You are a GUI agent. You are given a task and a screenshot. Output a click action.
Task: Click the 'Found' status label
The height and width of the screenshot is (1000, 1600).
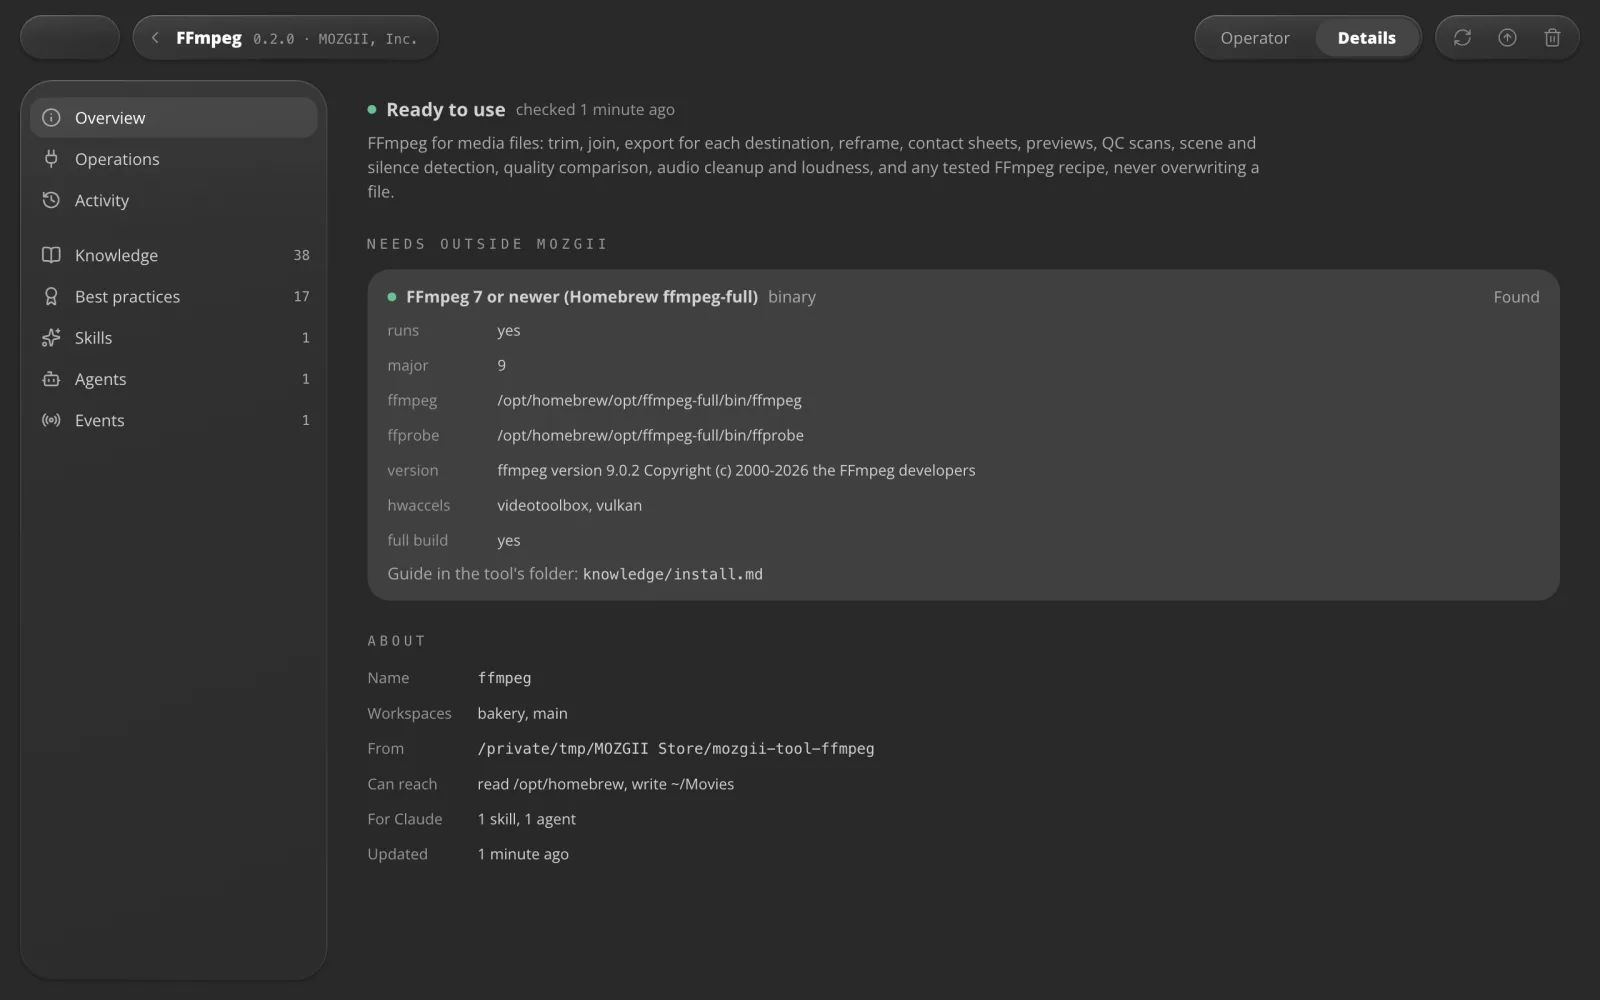click(1516, 297)
